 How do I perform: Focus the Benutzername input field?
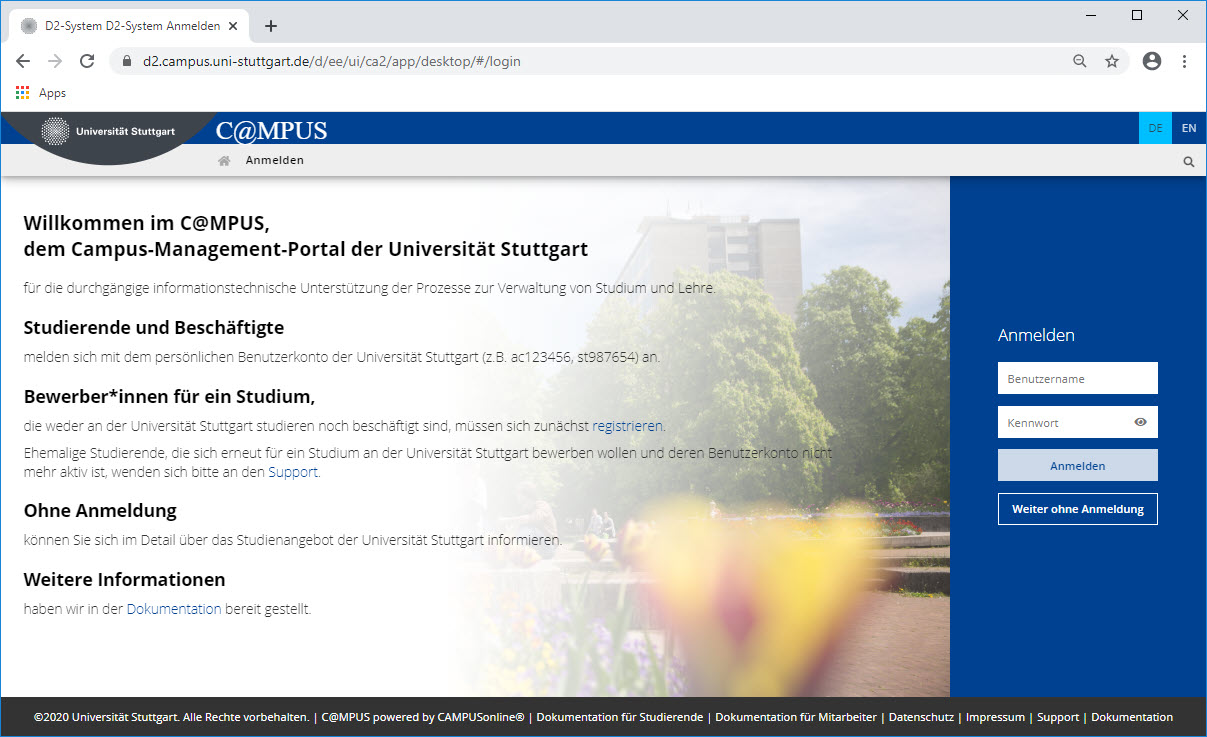[x=1078, y=378]
